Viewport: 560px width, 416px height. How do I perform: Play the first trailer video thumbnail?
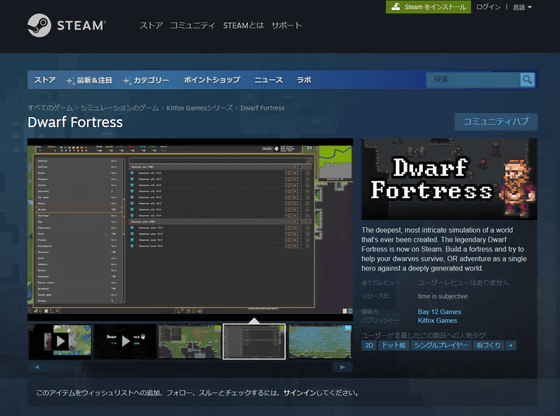pyautogui.click(x=60, y=341)
